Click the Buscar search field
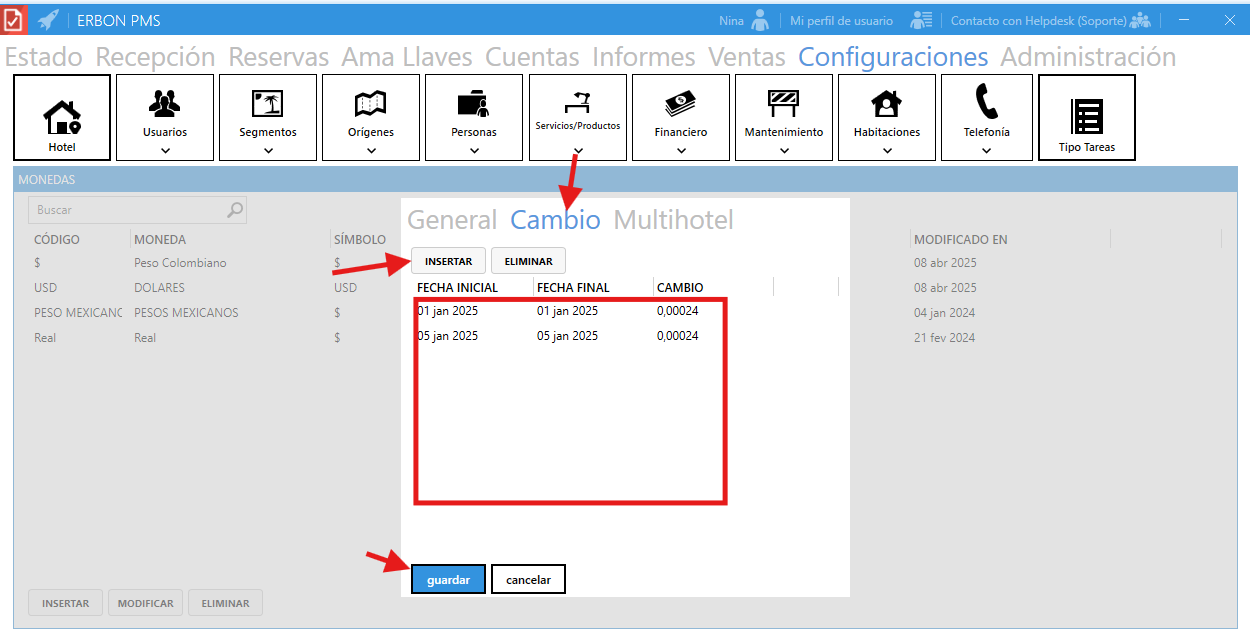Image resolution: width=1250 pixels, height=634 pixels. (128, 210)
